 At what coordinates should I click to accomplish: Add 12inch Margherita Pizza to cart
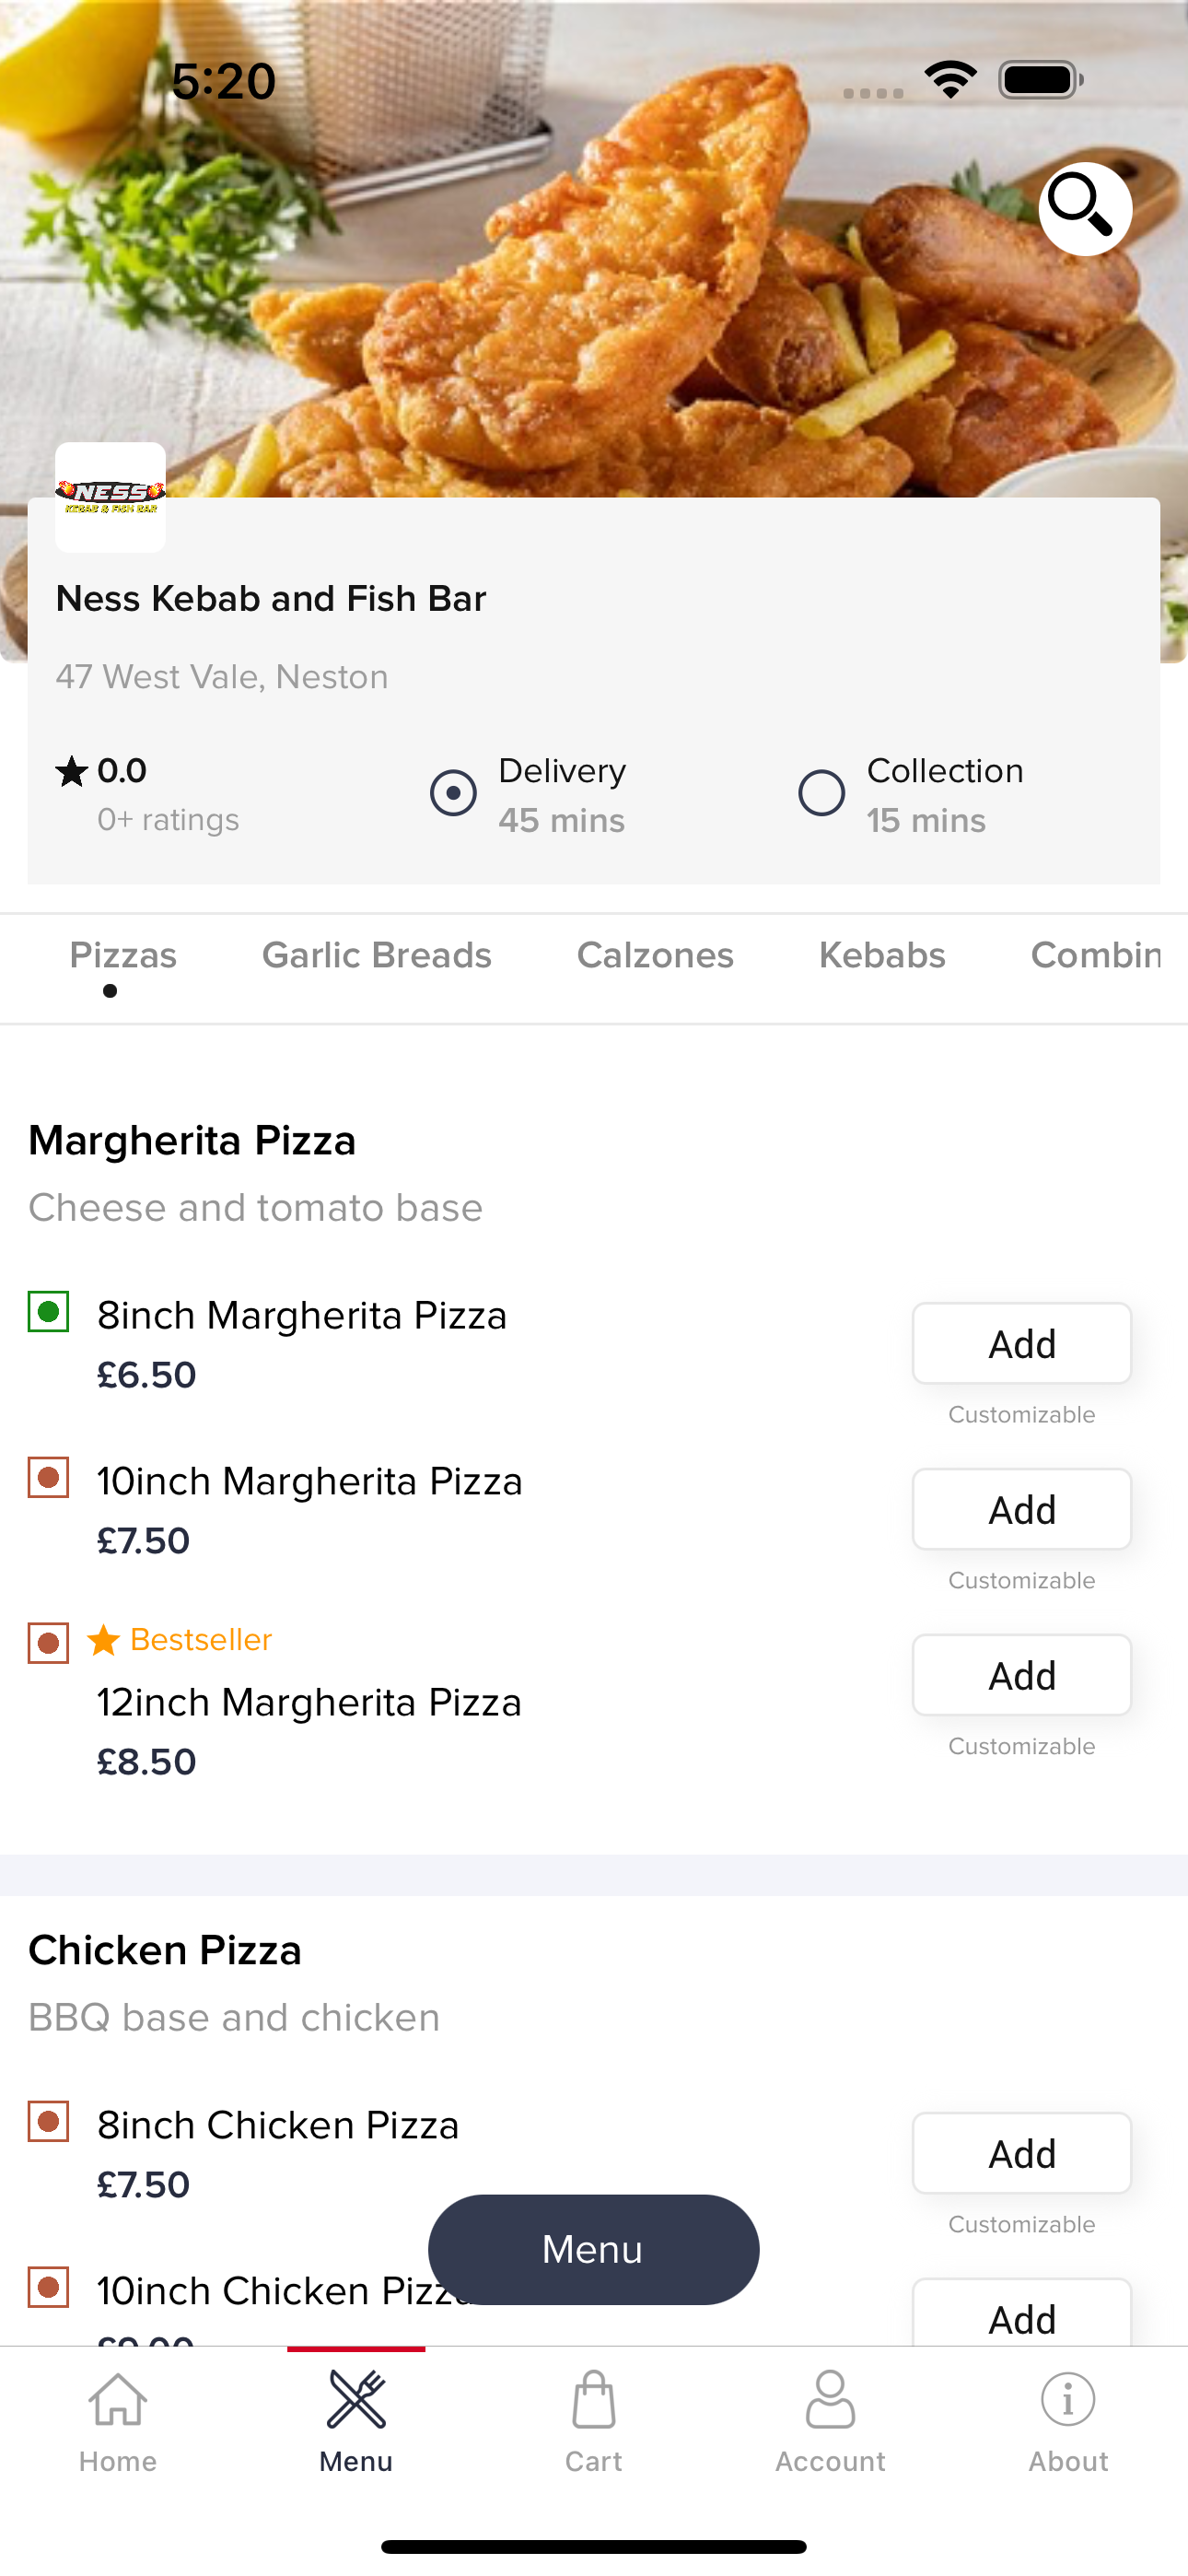click(x=1021, y=1675)
